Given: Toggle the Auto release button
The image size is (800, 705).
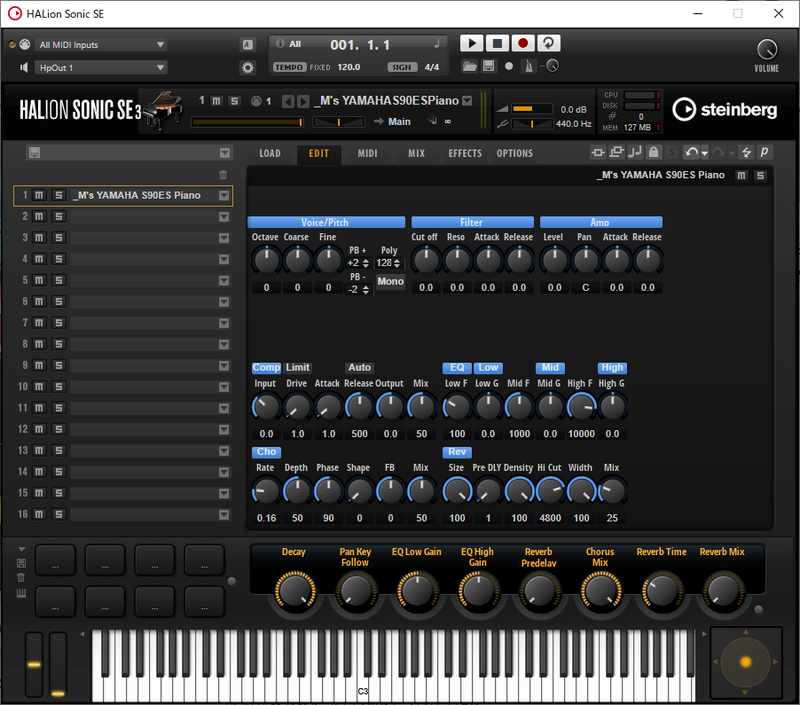Looking at the screenshot, I should pos(359,368).
